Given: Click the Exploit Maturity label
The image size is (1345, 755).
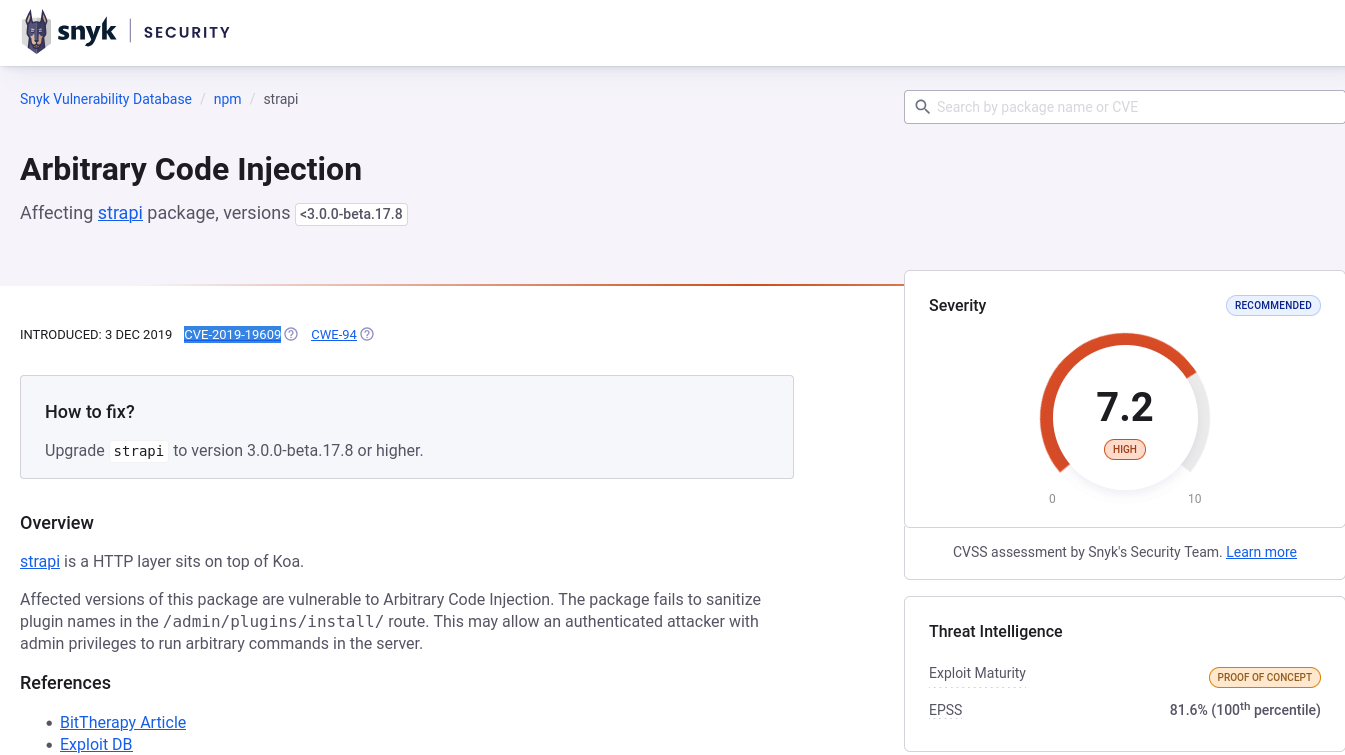Looking at the screenshot, I should [x=977, y=673].
